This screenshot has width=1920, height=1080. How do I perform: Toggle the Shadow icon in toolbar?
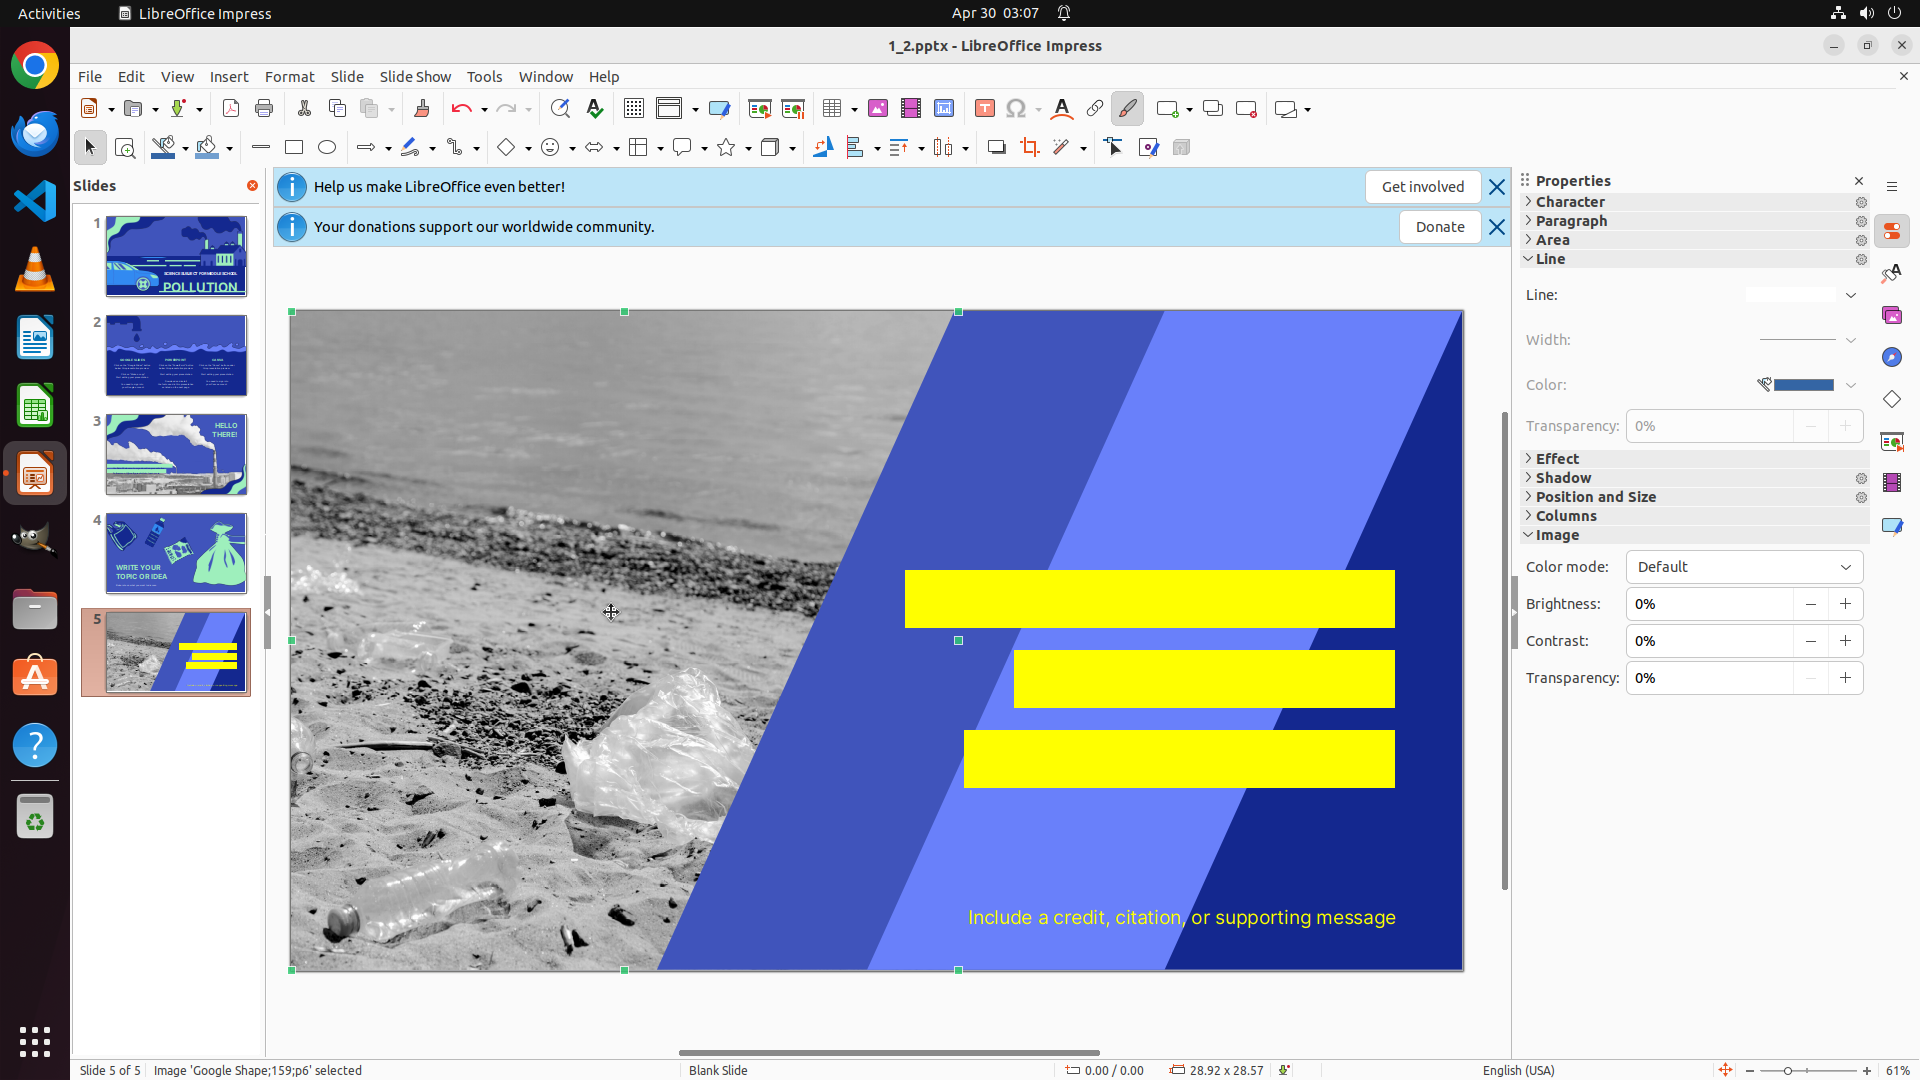point(997,148)
